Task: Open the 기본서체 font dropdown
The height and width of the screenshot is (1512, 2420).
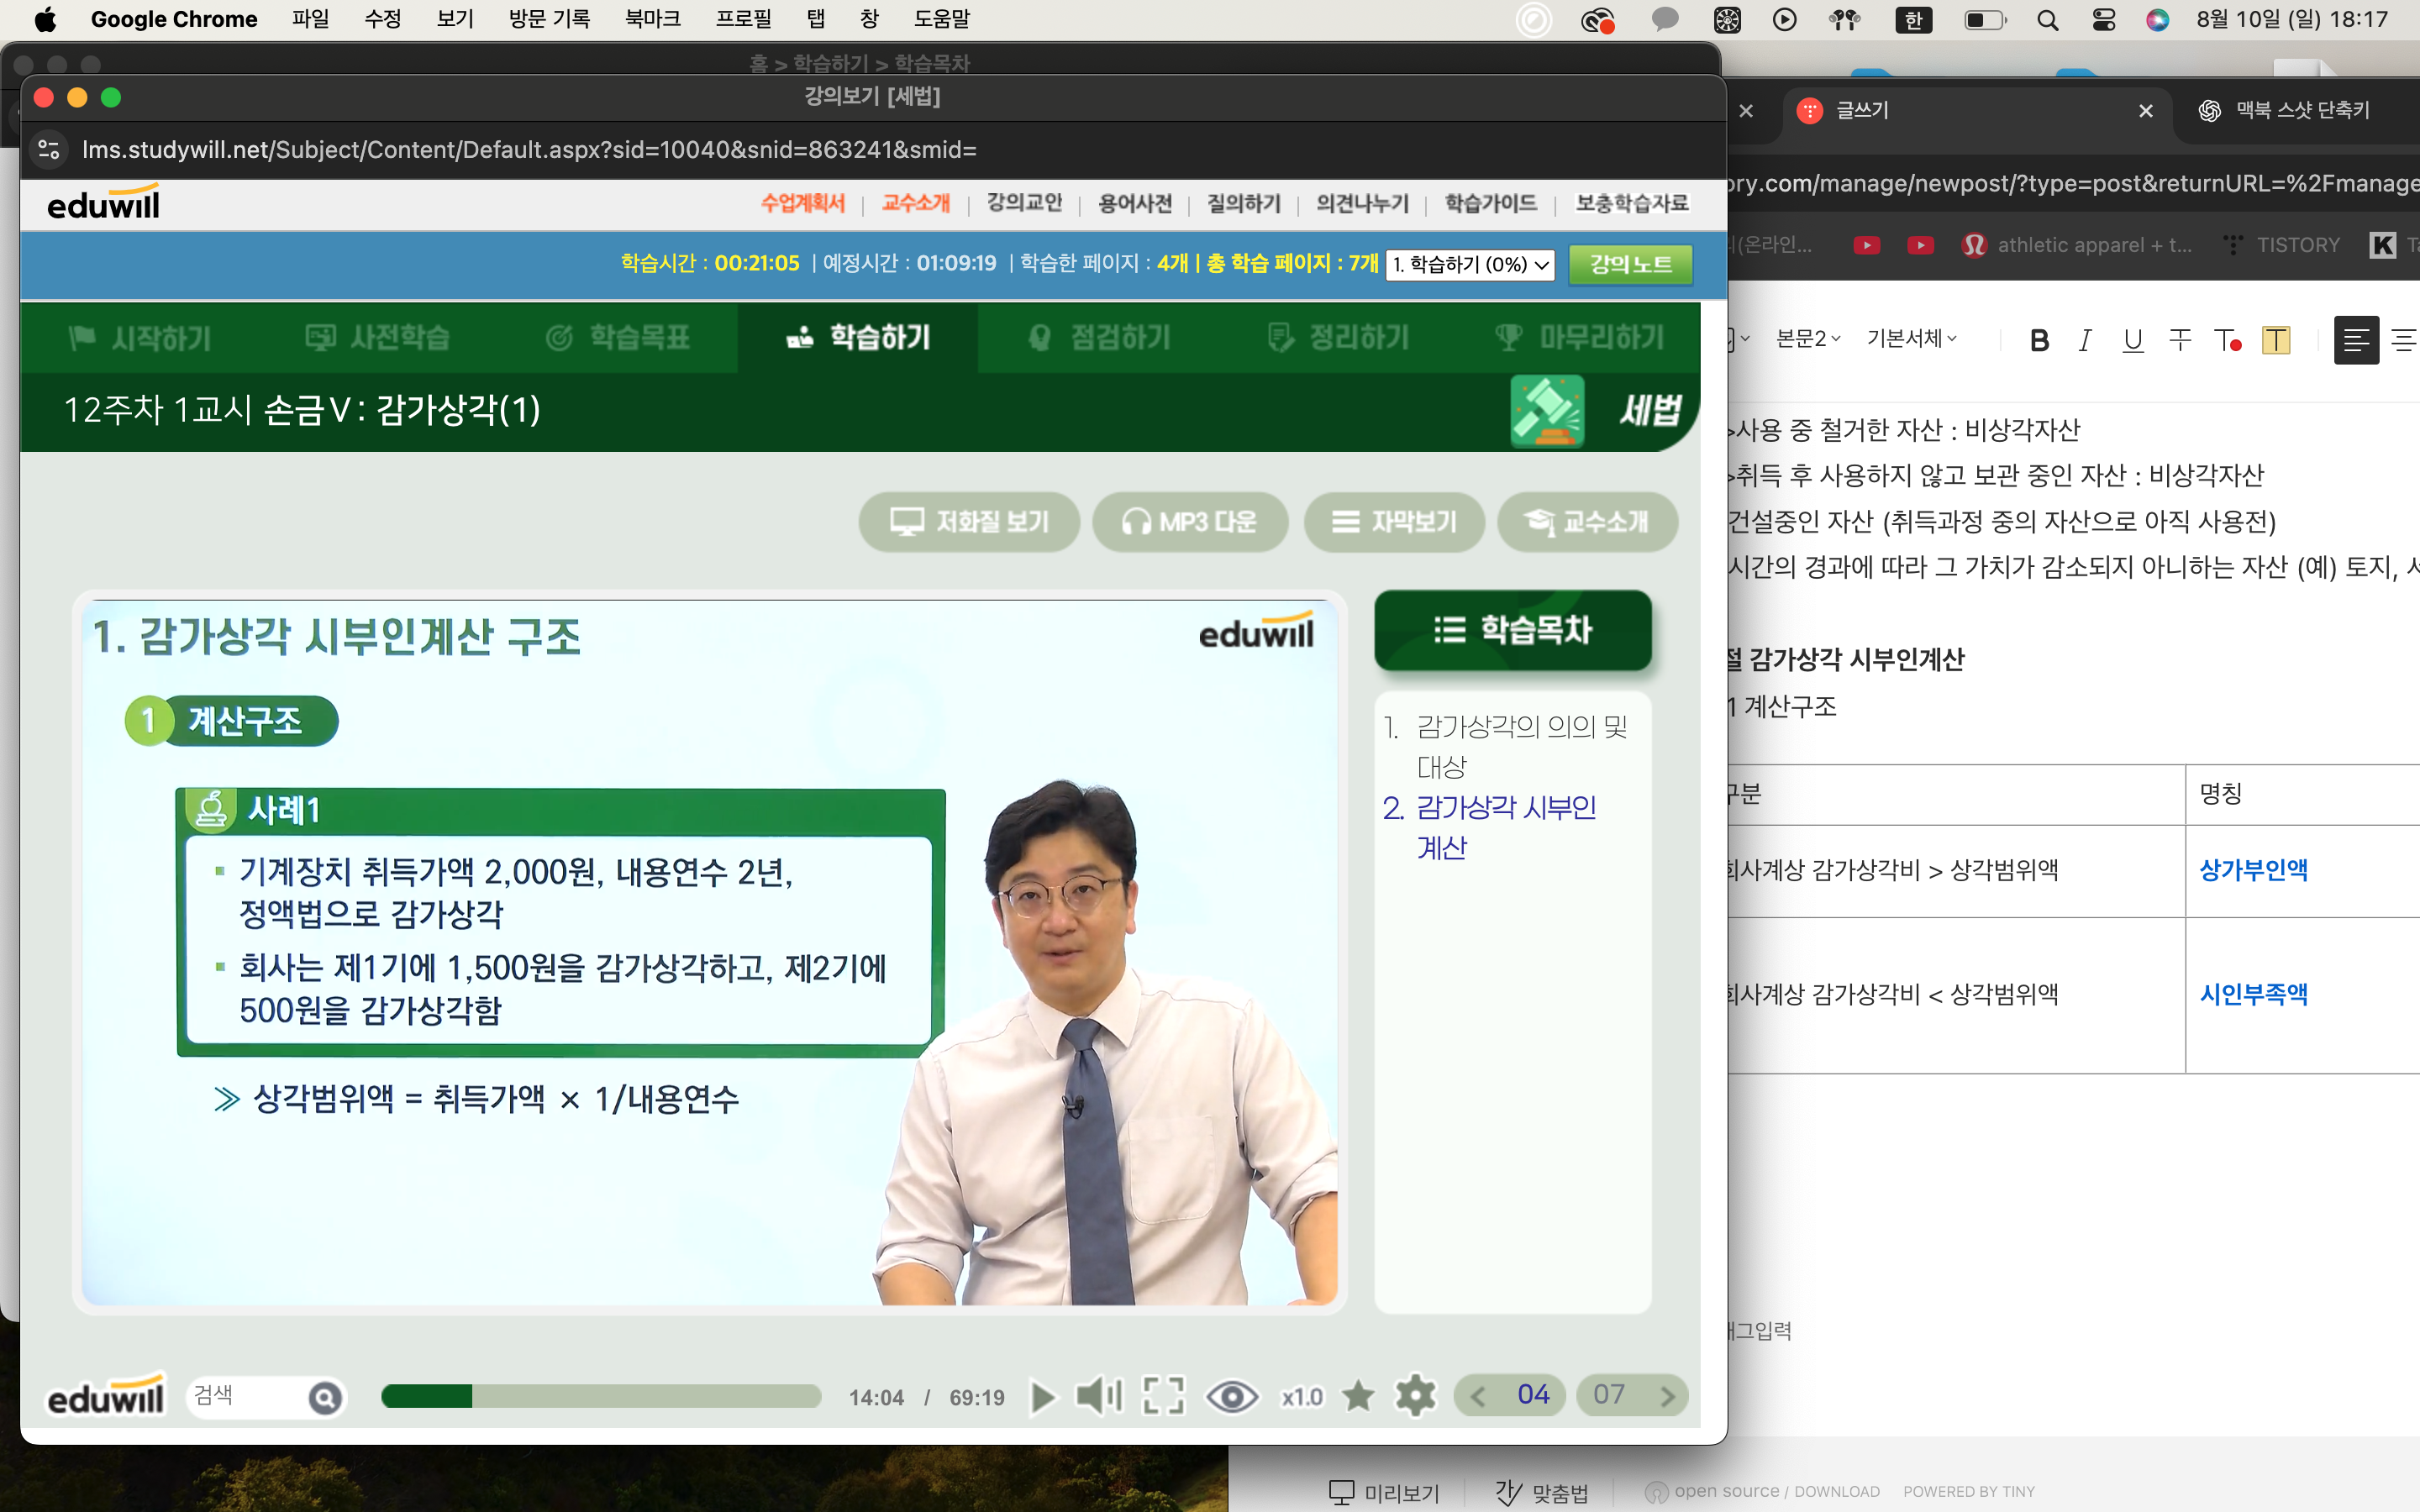Action: pos(1911,339)
